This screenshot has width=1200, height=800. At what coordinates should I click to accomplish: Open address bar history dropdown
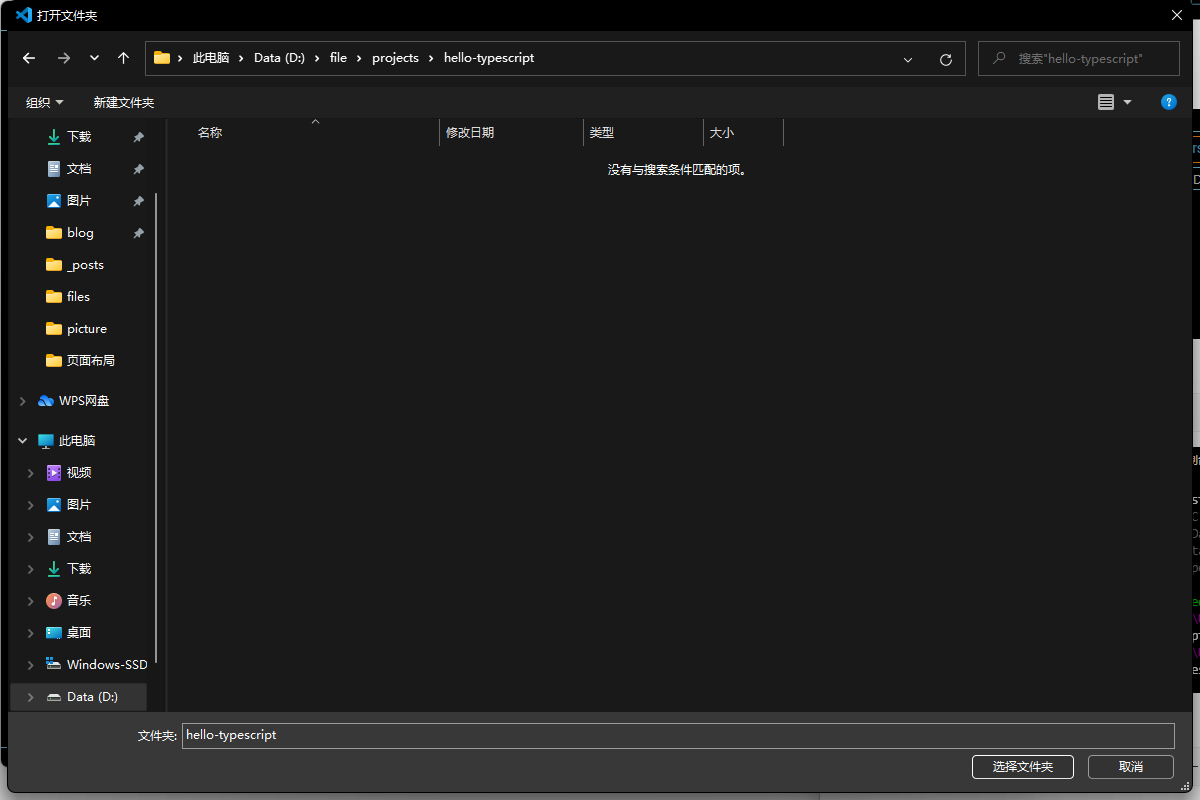coord(908,59)
